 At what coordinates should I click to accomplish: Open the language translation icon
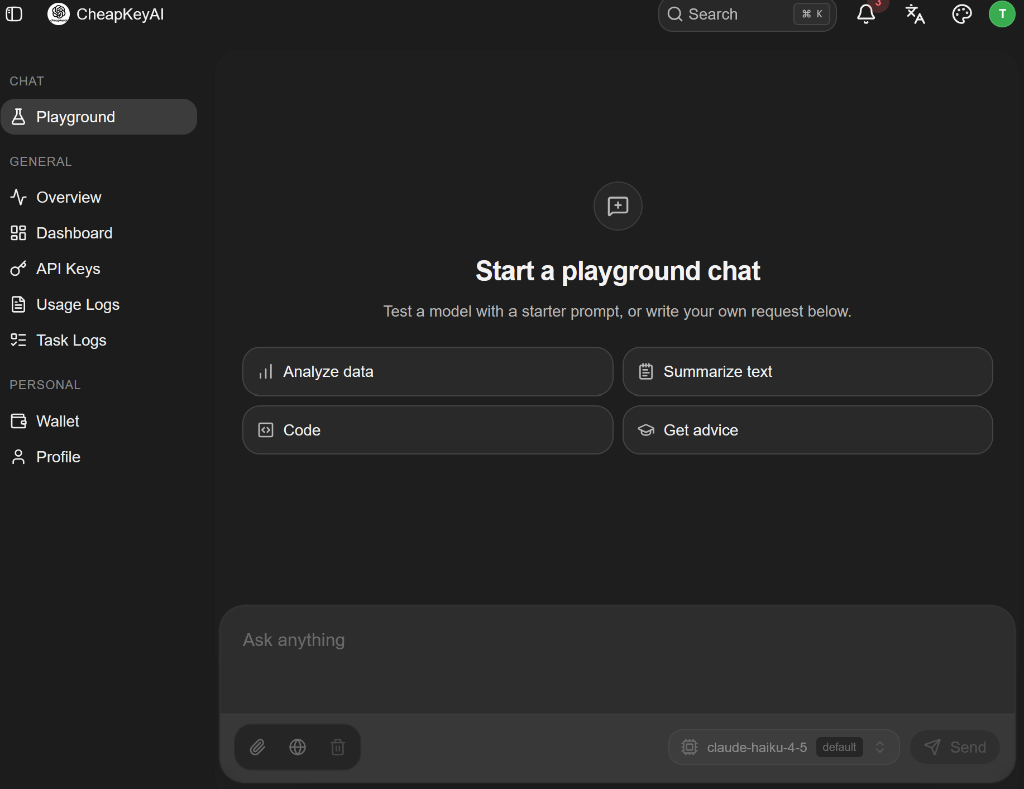915,14
